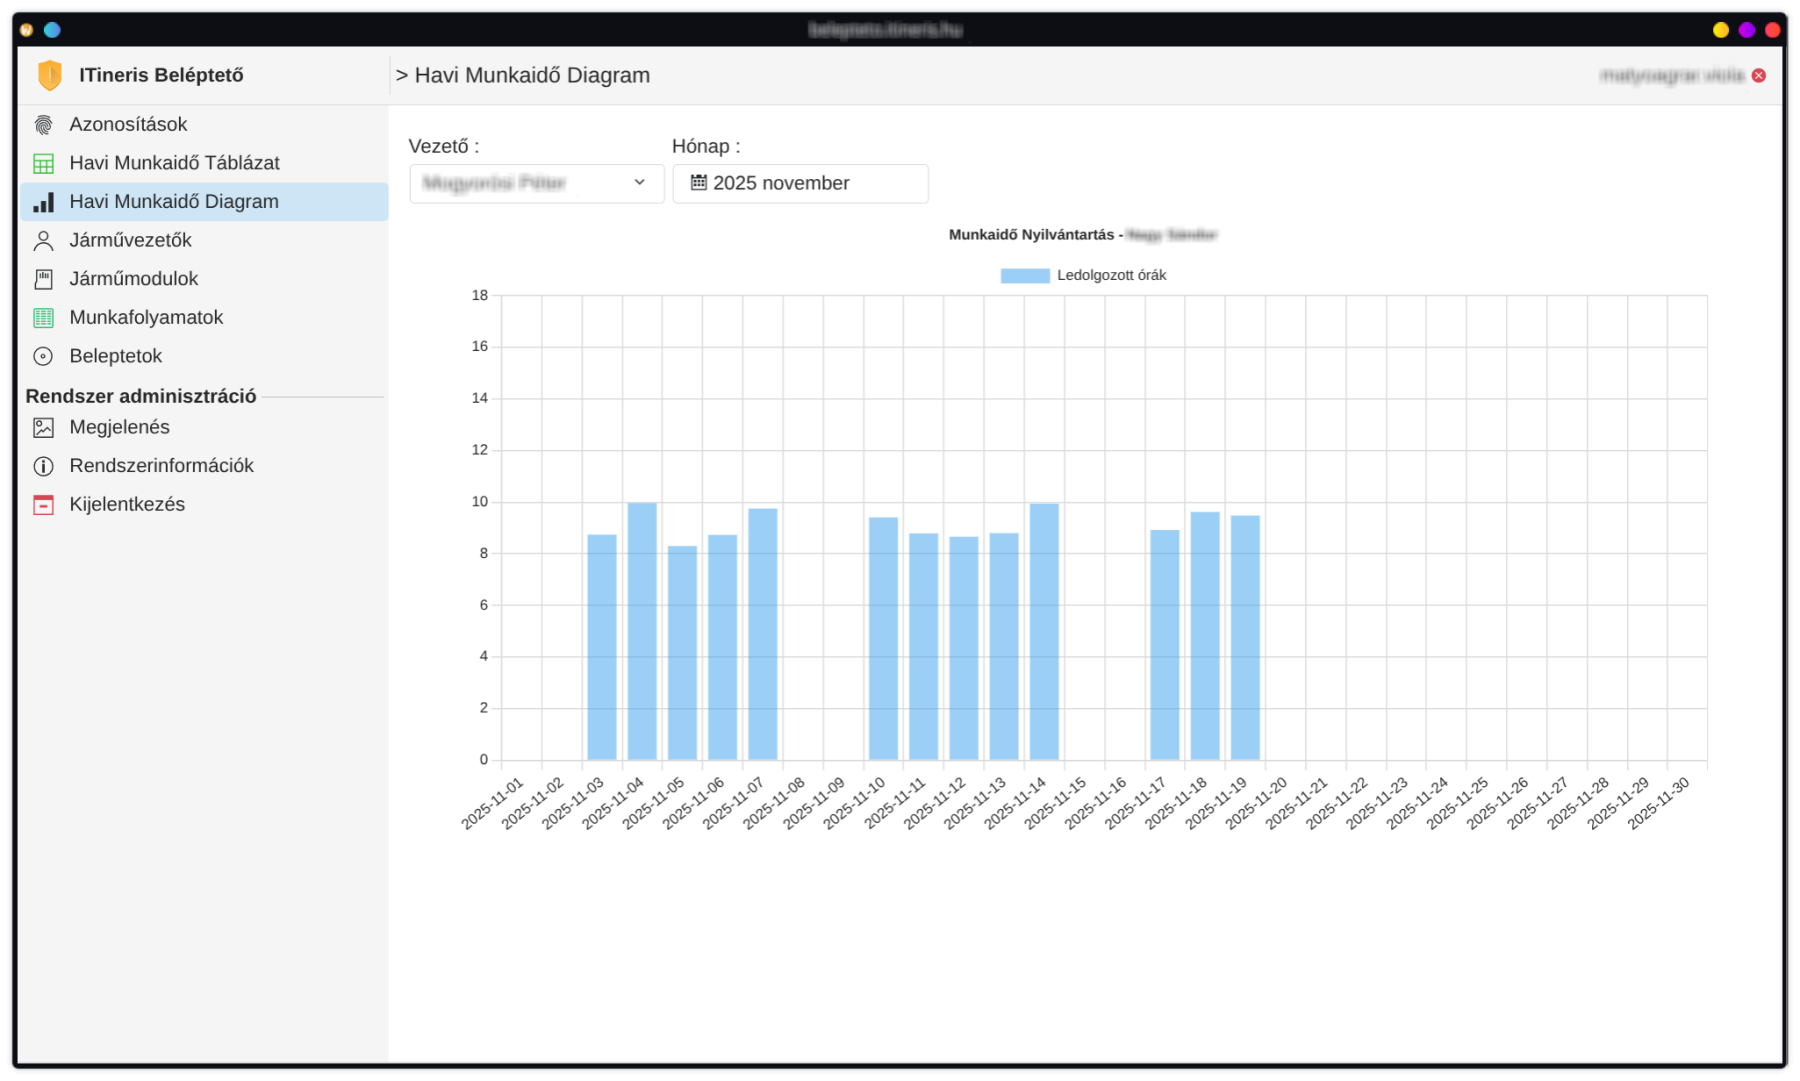Expand the Vezető list with the chevron arrow
The width and height of the screenshot is (1800, 1081).
pos(640,182)
